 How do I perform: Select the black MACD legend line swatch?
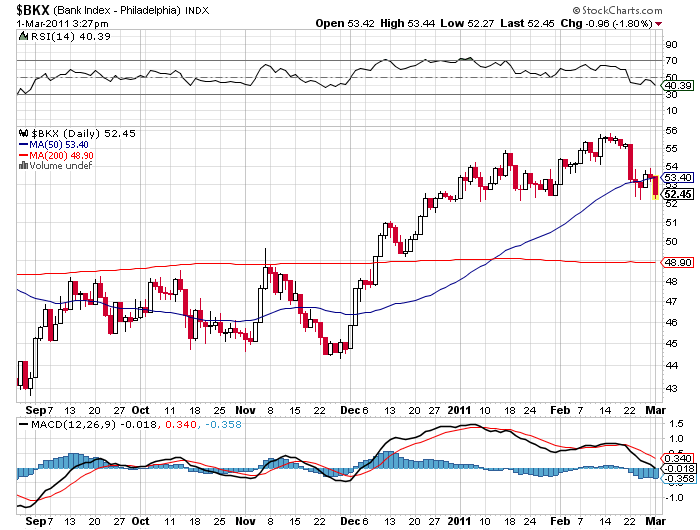point(23,424)
